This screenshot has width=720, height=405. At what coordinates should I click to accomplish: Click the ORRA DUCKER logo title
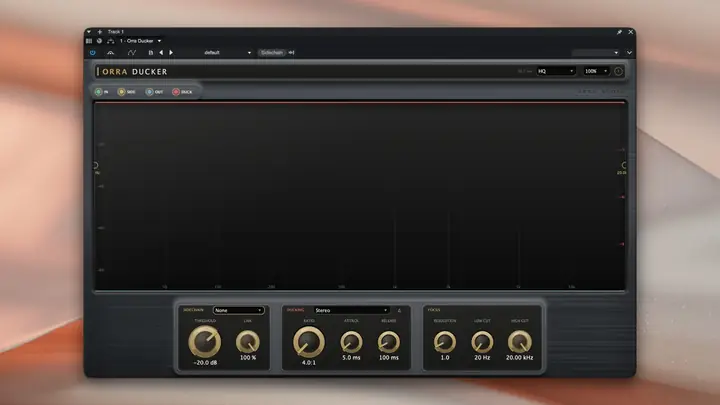coord(134,72)
